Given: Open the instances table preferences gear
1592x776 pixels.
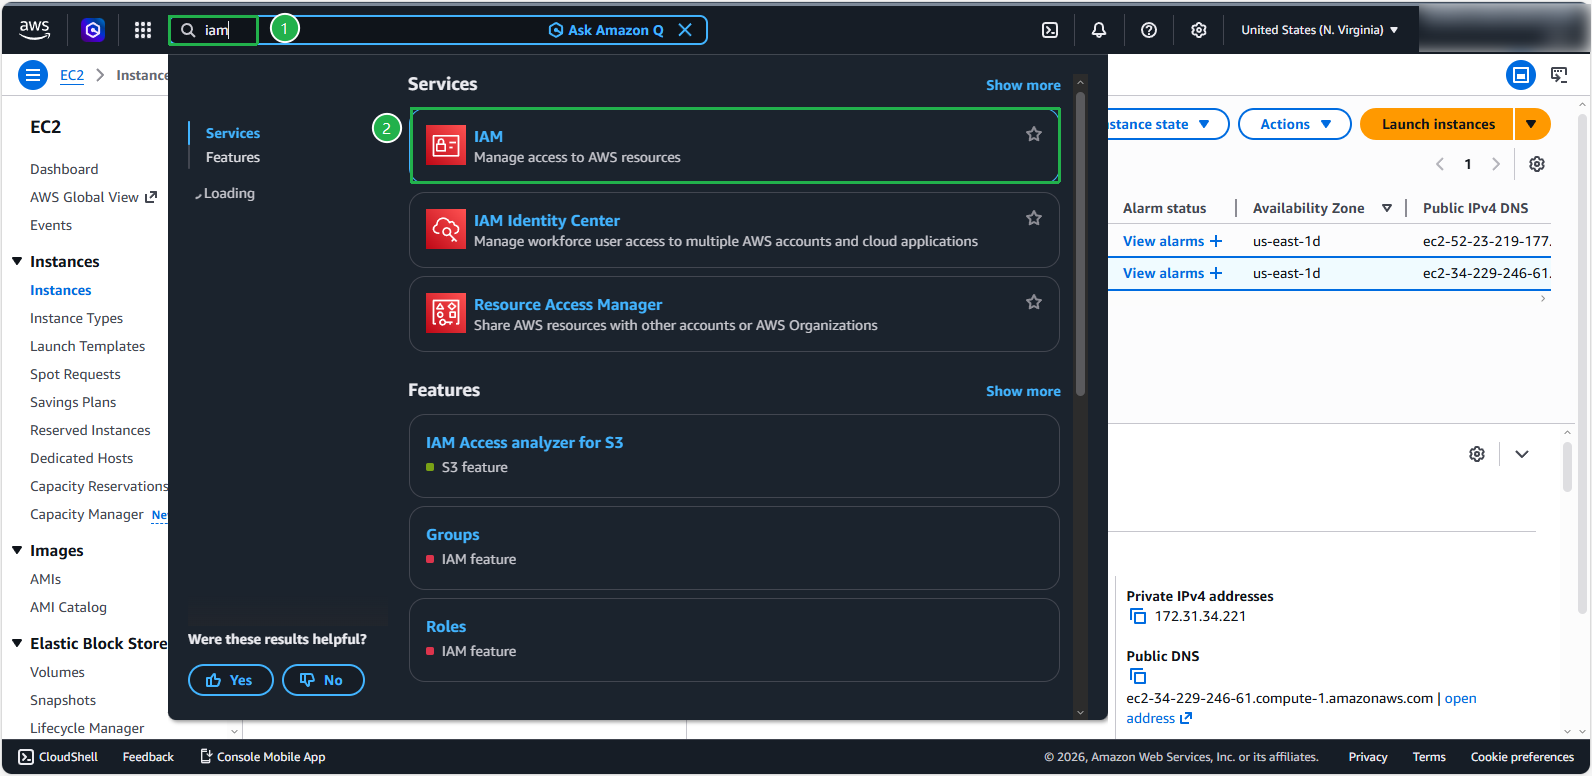Looking at the screenshot, I should (1537, 164).
